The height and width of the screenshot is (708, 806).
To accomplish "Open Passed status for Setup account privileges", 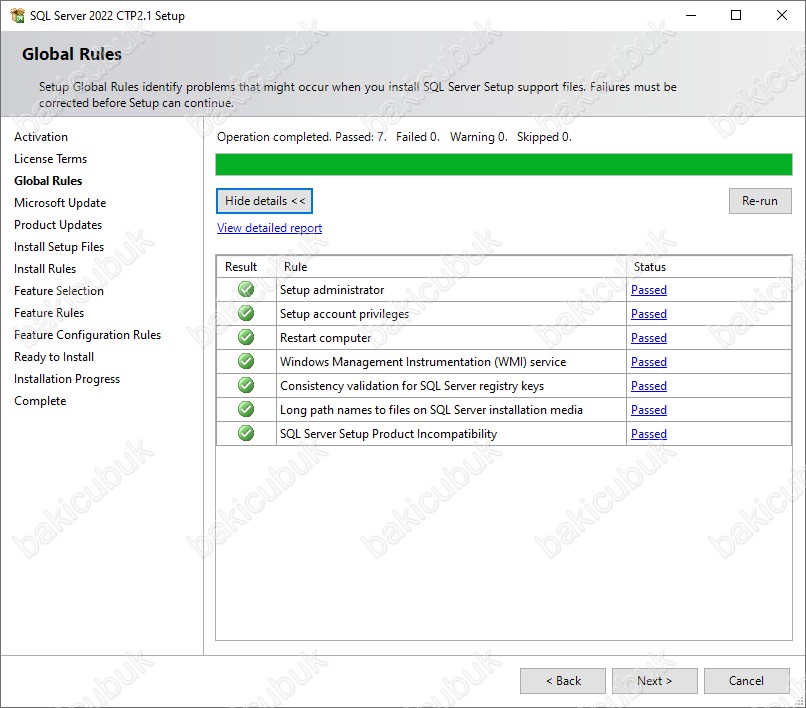I will [649, 314].
